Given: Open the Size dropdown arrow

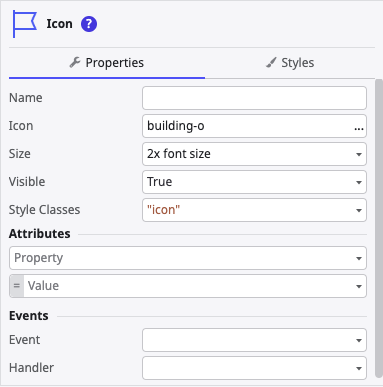Looking at the screenshot, I should click(x=359, y=154).
